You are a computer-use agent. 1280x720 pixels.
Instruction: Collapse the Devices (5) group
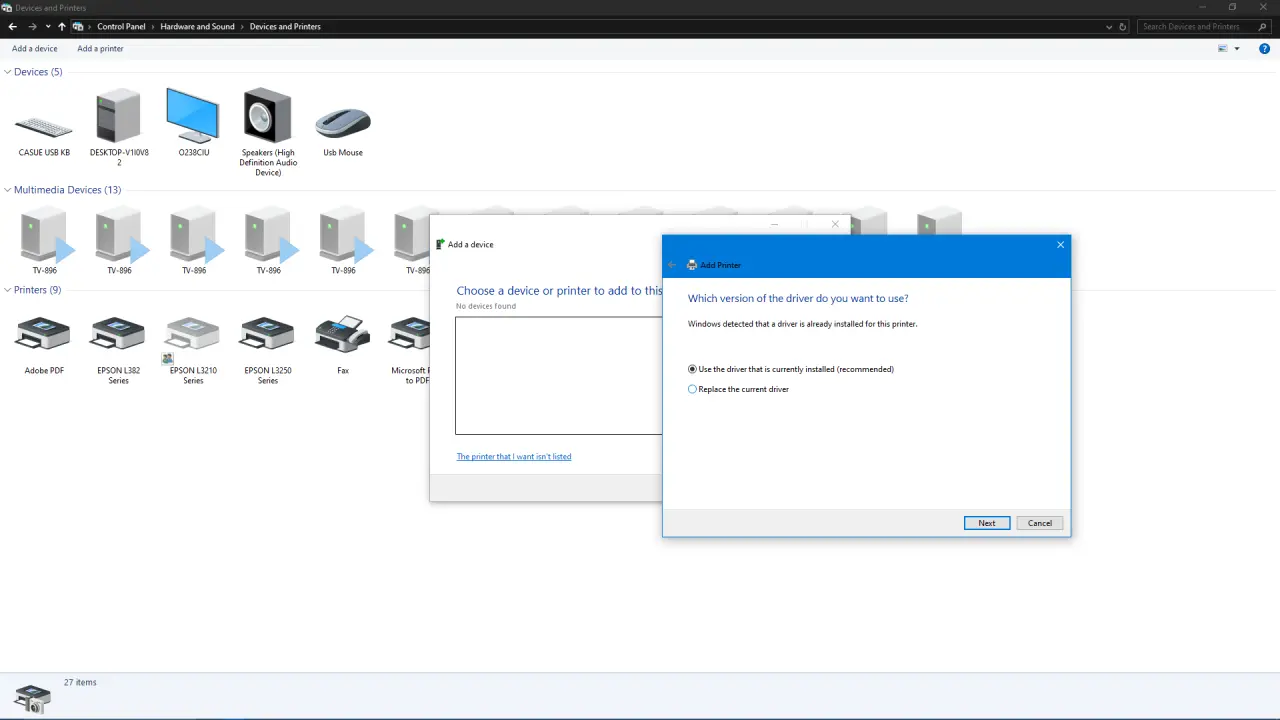coord(8,72)
